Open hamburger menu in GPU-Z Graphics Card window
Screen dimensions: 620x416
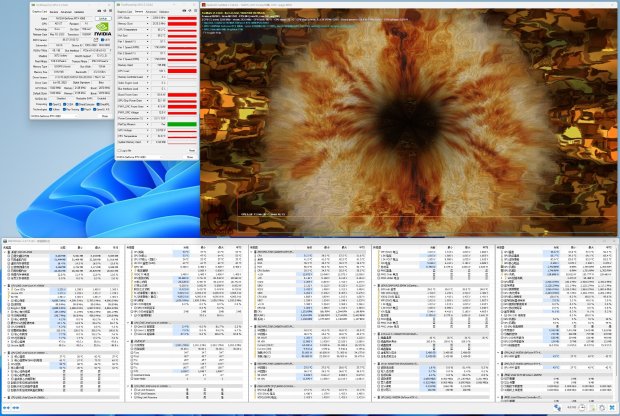tap(110, 11)
